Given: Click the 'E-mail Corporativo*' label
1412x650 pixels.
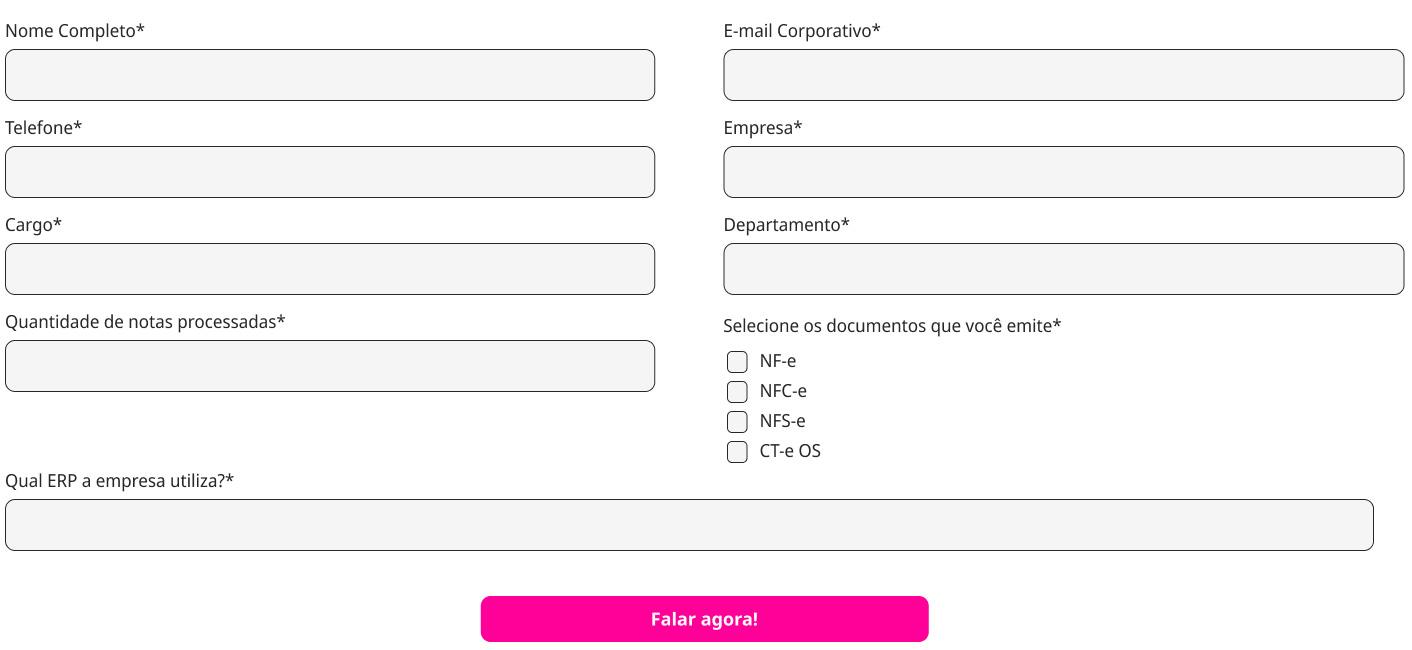Looking at the screenshot, I should [801, 31].
